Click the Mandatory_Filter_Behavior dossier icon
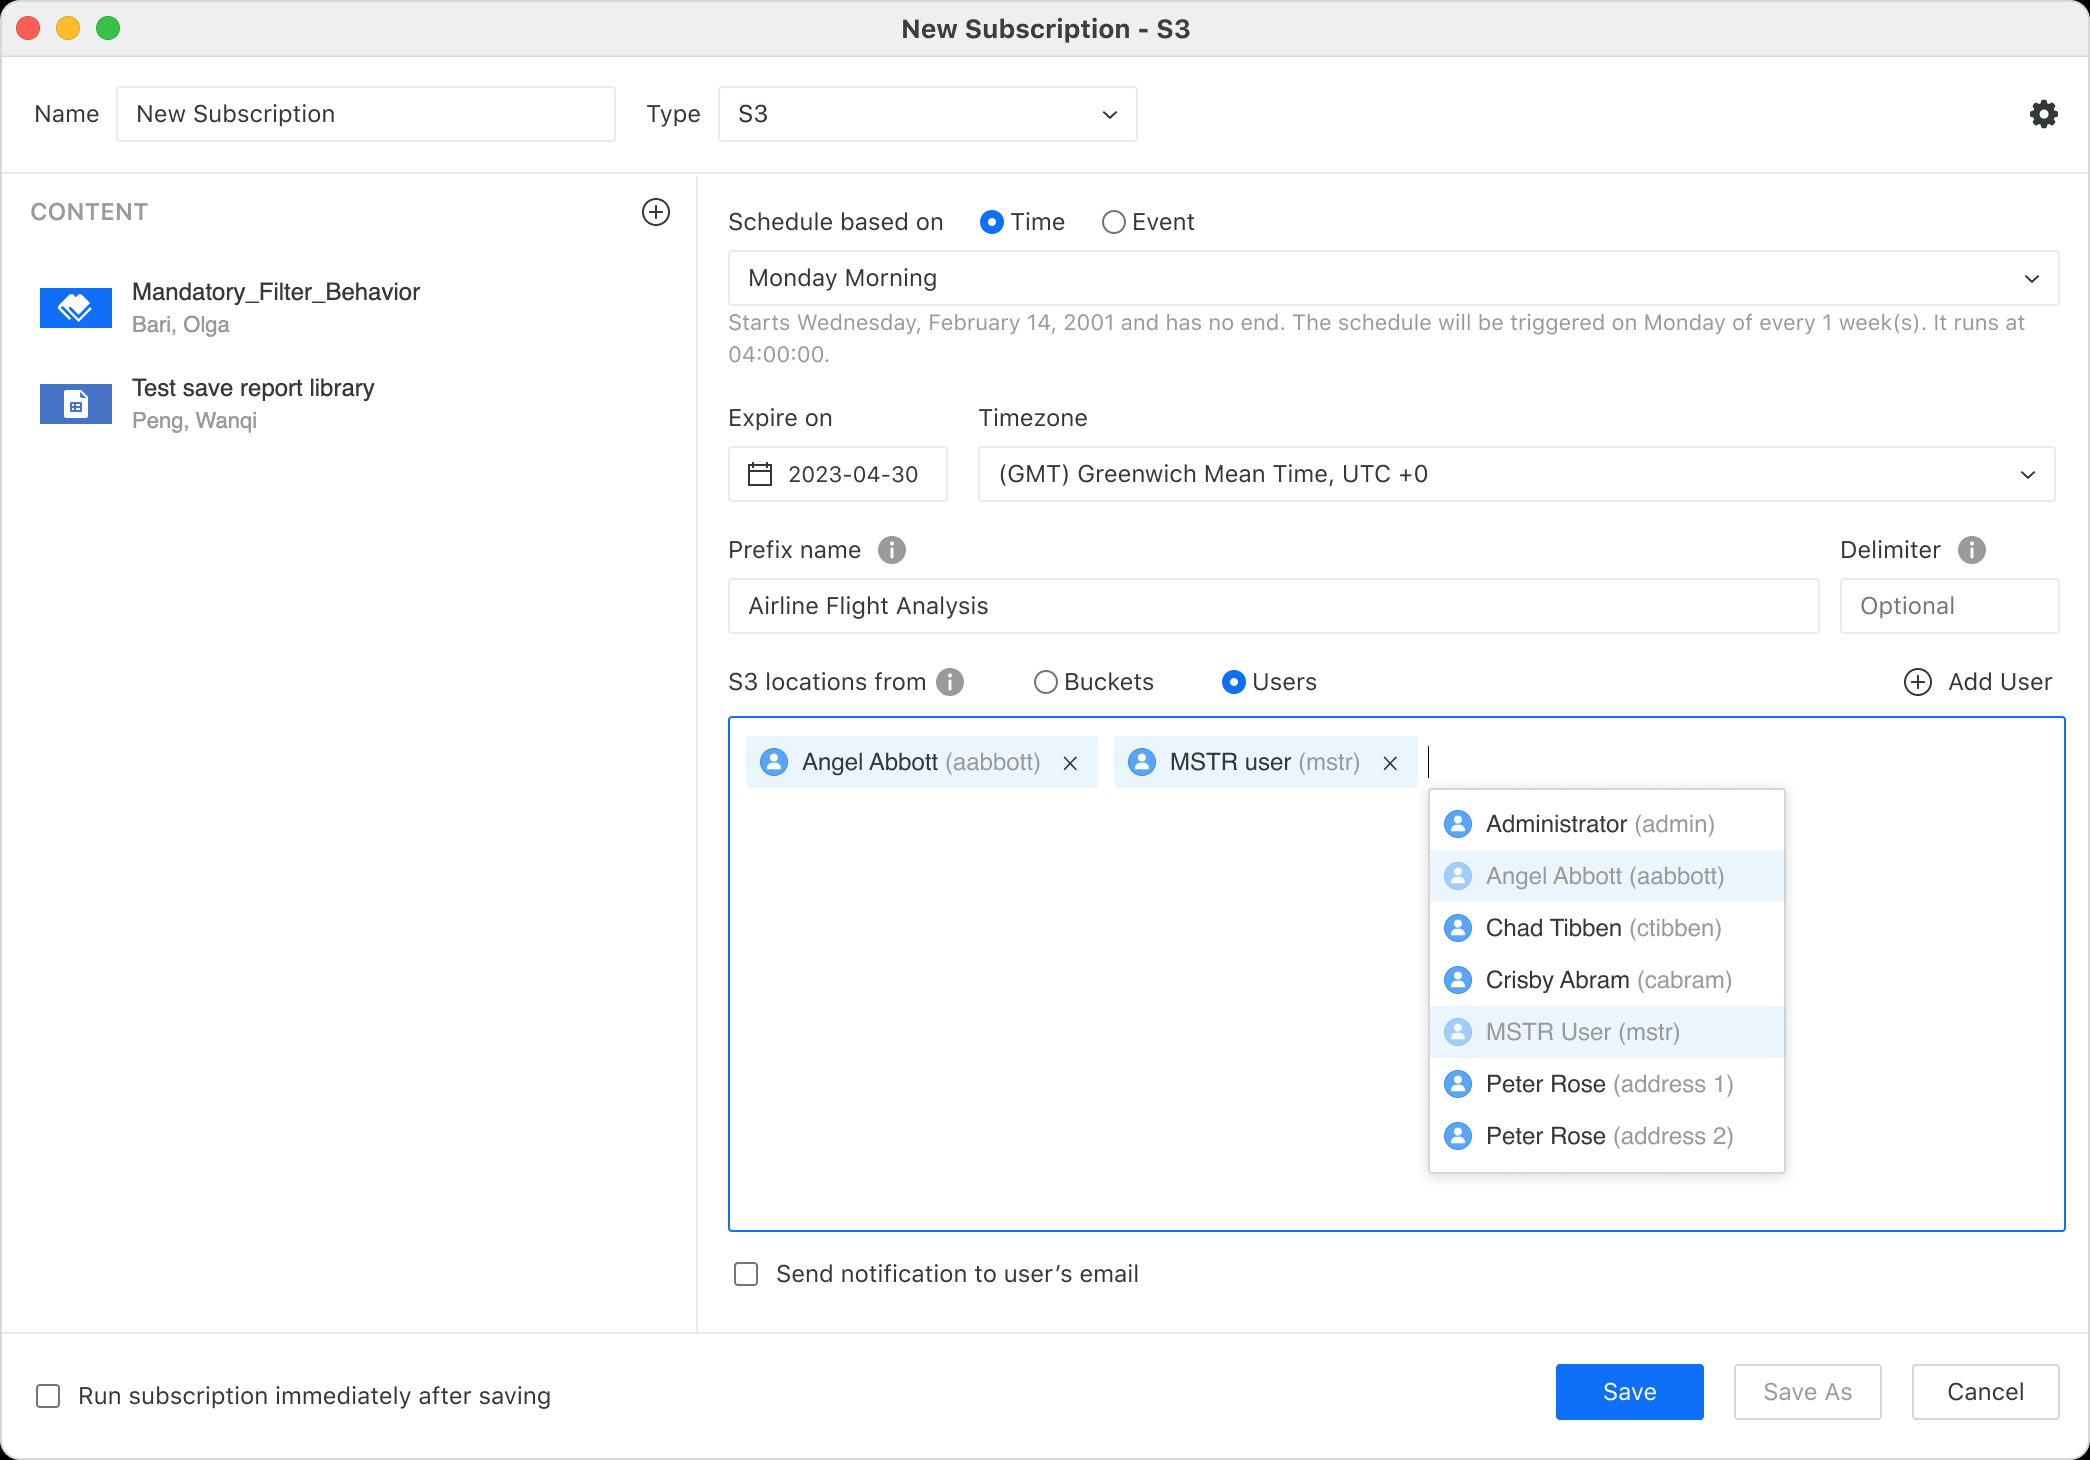 point(76,307)
